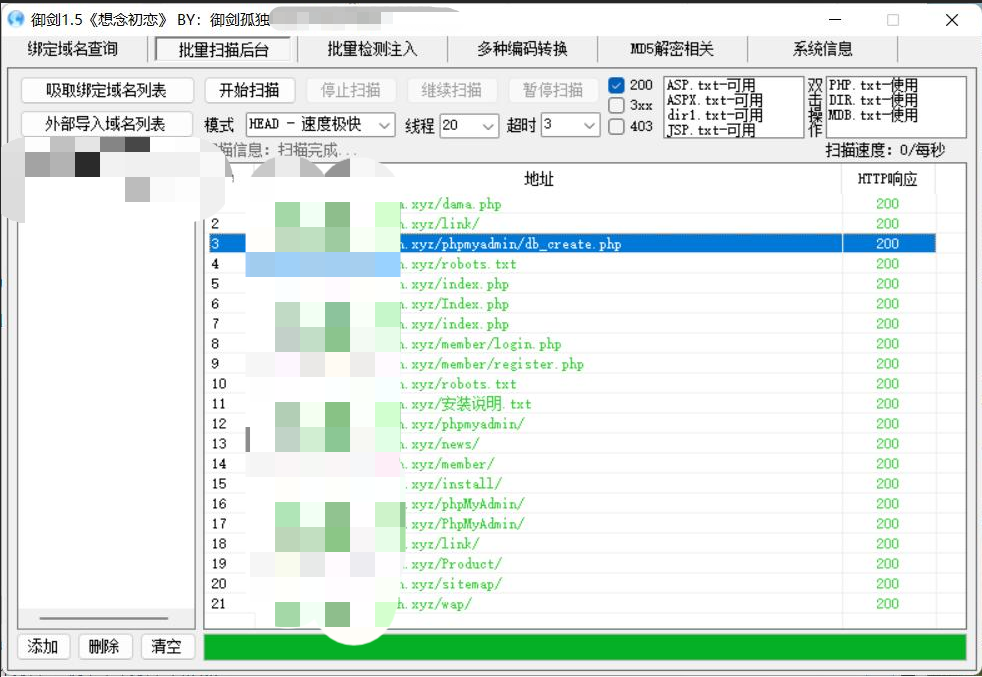Open the 系统信息 tab

(822, 49)
